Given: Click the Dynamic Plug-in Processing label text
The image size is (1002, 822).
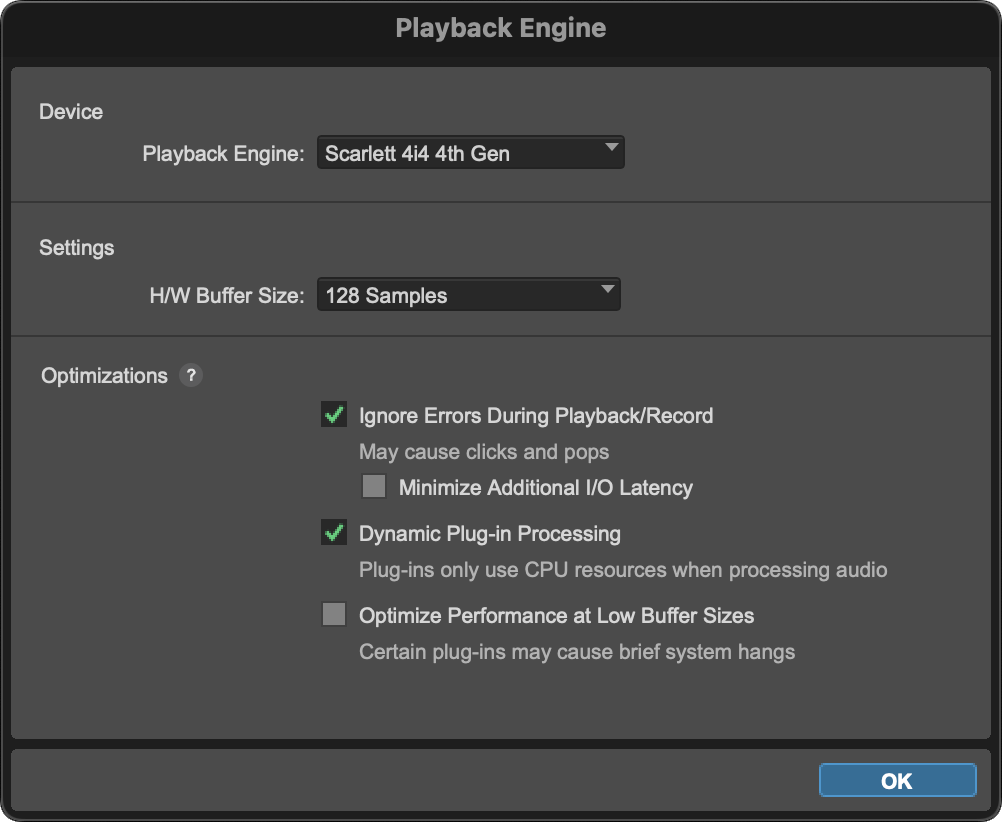Looking at the screenshot, I should point(490,534).
